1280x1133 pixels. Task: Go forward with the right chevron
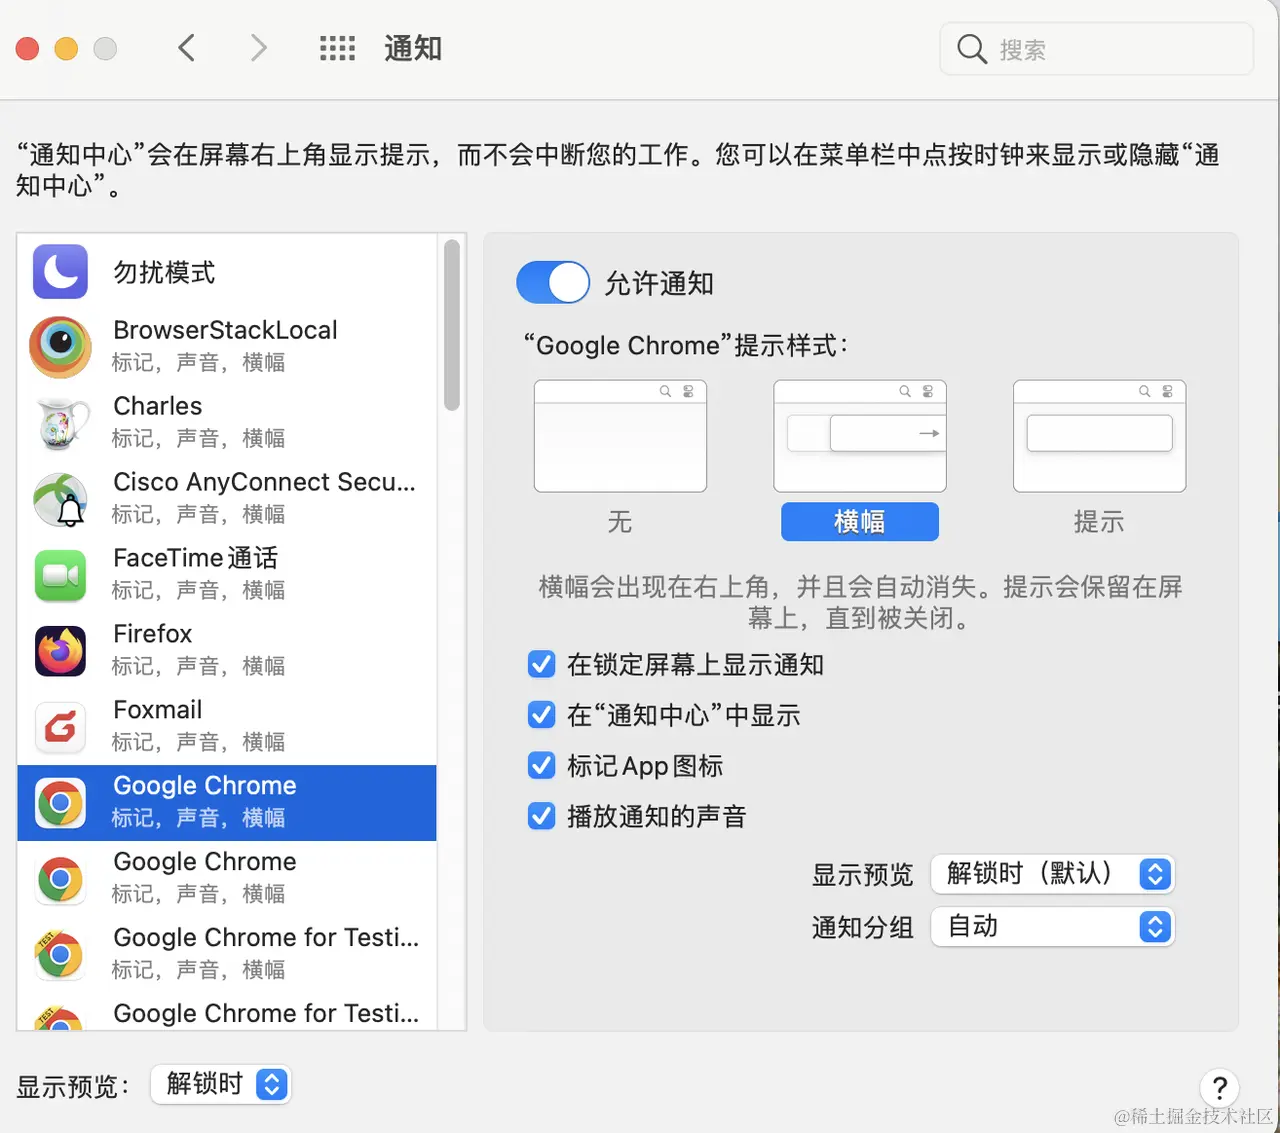click(x=258, y=48)
